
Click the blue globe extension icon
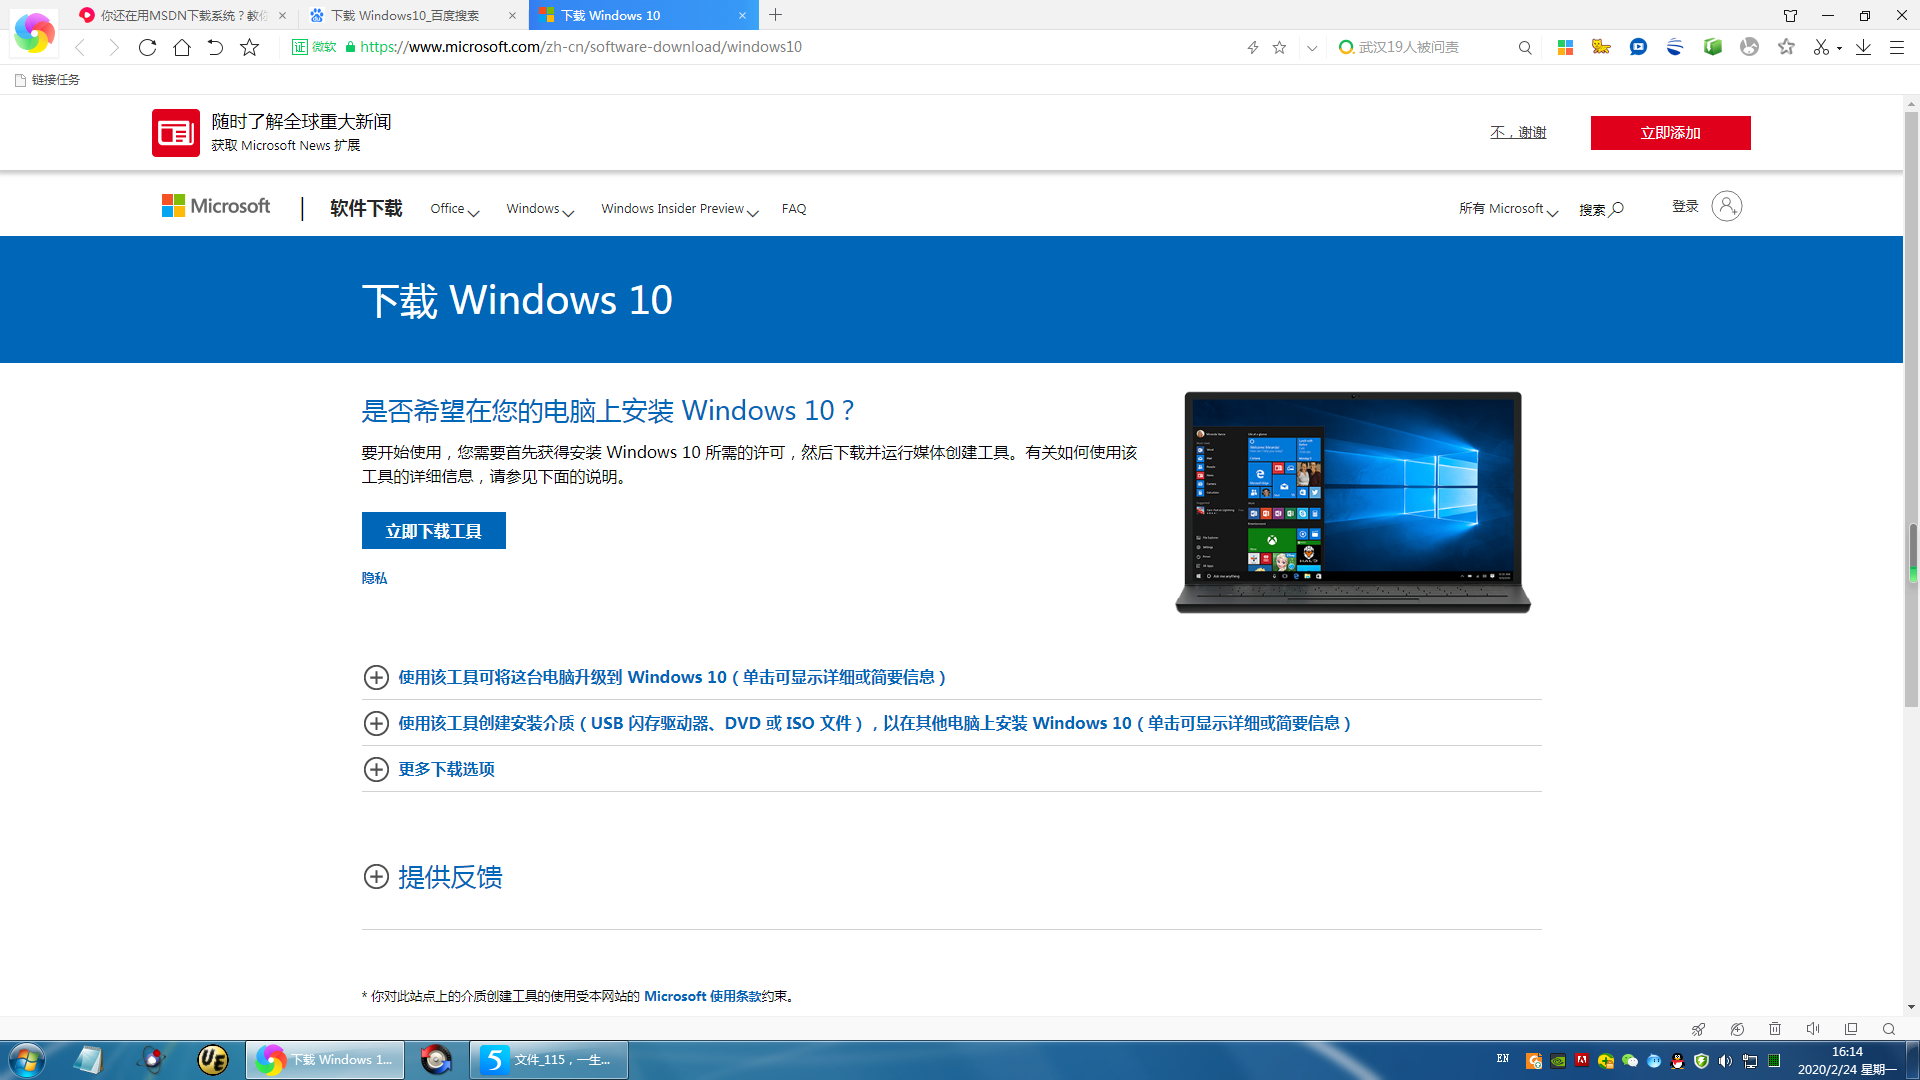tap(1675, 47)
